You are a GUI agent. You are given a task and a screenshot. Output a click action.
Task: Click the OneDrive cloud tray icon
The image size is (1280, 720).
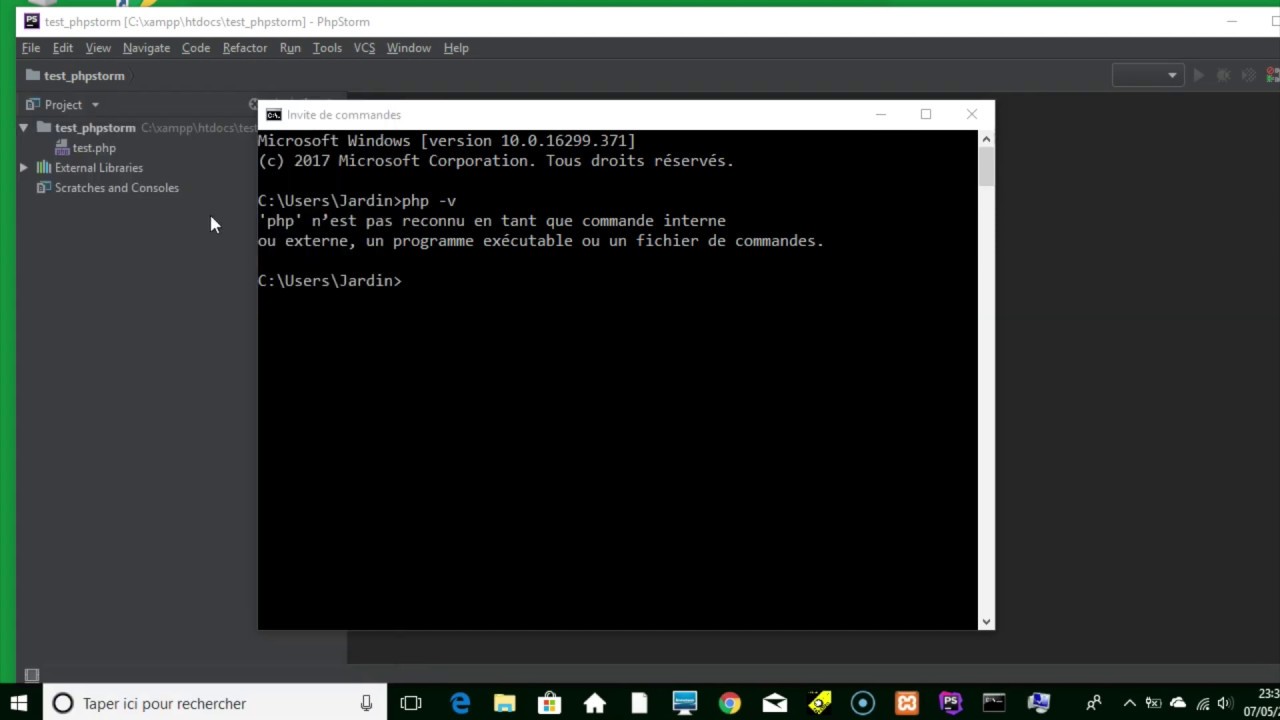(1178, 703)
